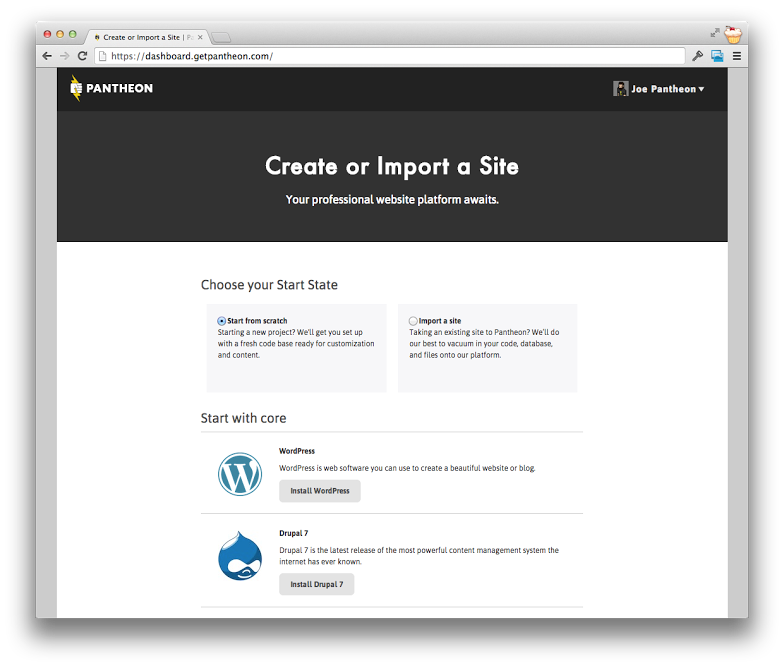Image resolution: width=784 pixels, height=668 pixels.
Task: Click the Start with core heading
Action: click(244, 418)
